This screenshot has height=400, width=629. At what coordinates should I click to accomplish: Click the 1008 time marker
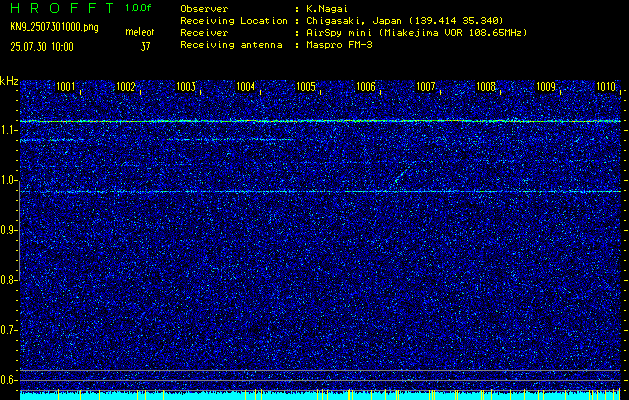click(x=486, y=87)
